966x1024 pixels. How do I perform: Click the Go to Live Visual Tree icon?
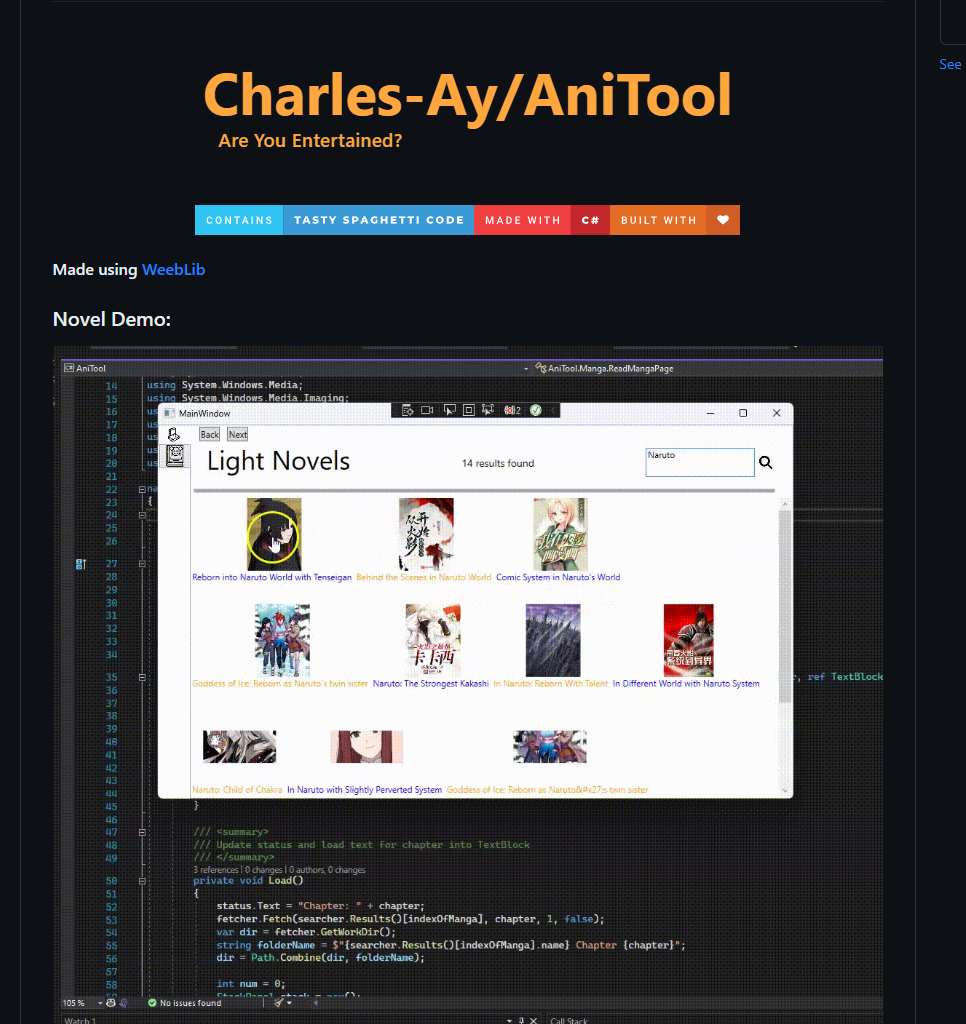pyautogui.click(x=406, y=409)
